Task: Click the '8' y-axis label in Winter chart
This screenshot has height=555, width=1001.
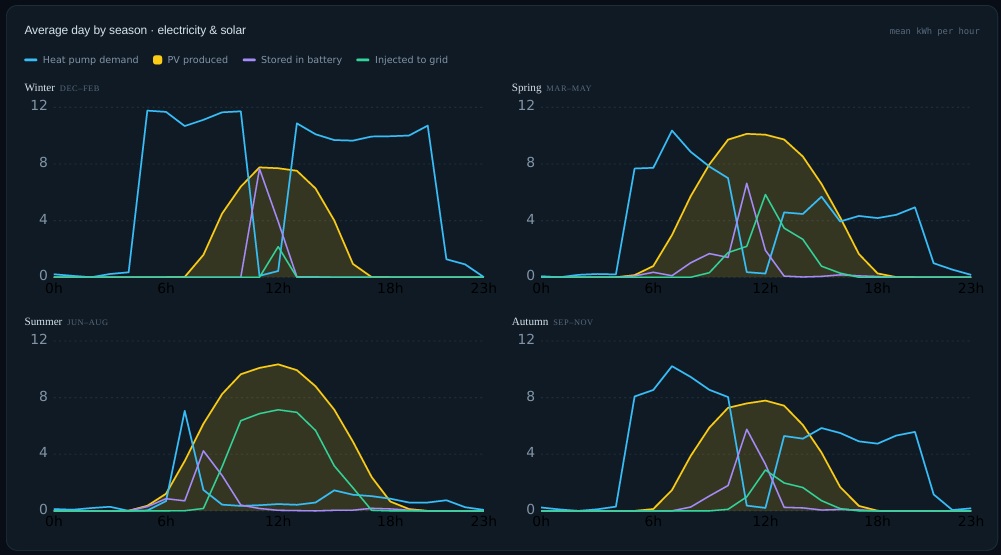Action: coord(43,162)
